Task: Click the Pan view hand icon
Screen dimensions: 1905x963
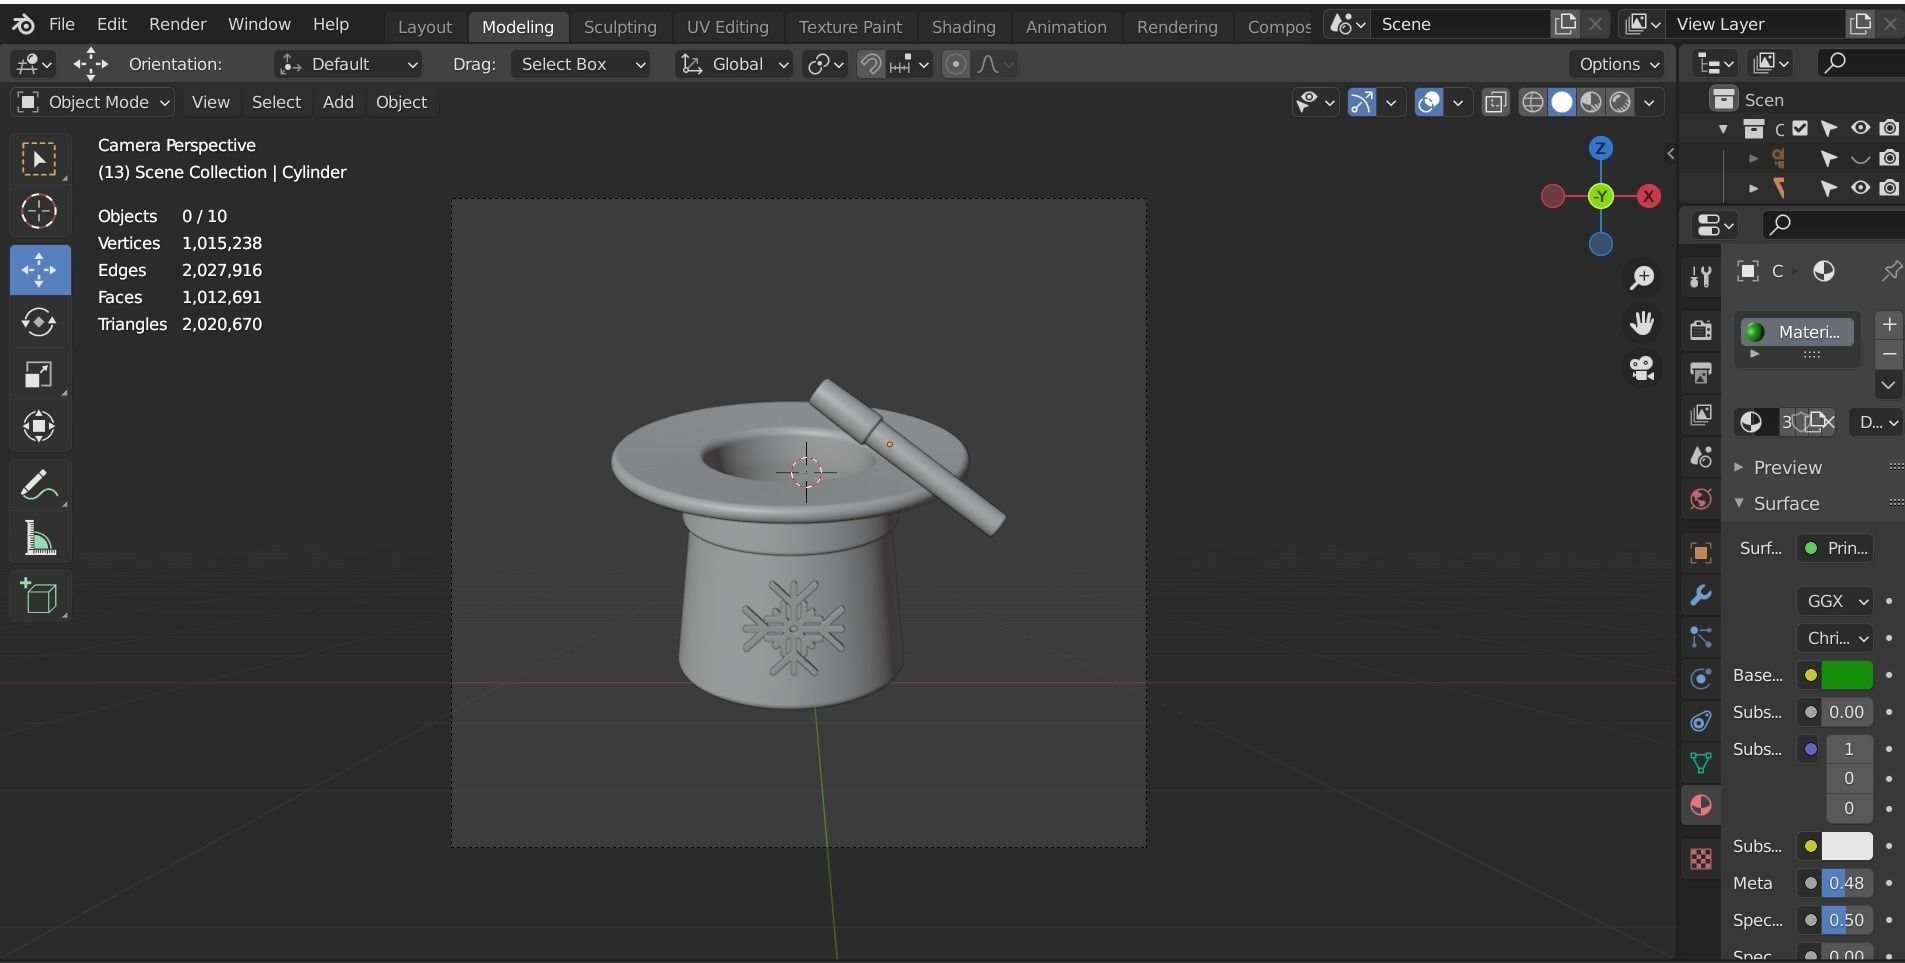Action: 1642,323
